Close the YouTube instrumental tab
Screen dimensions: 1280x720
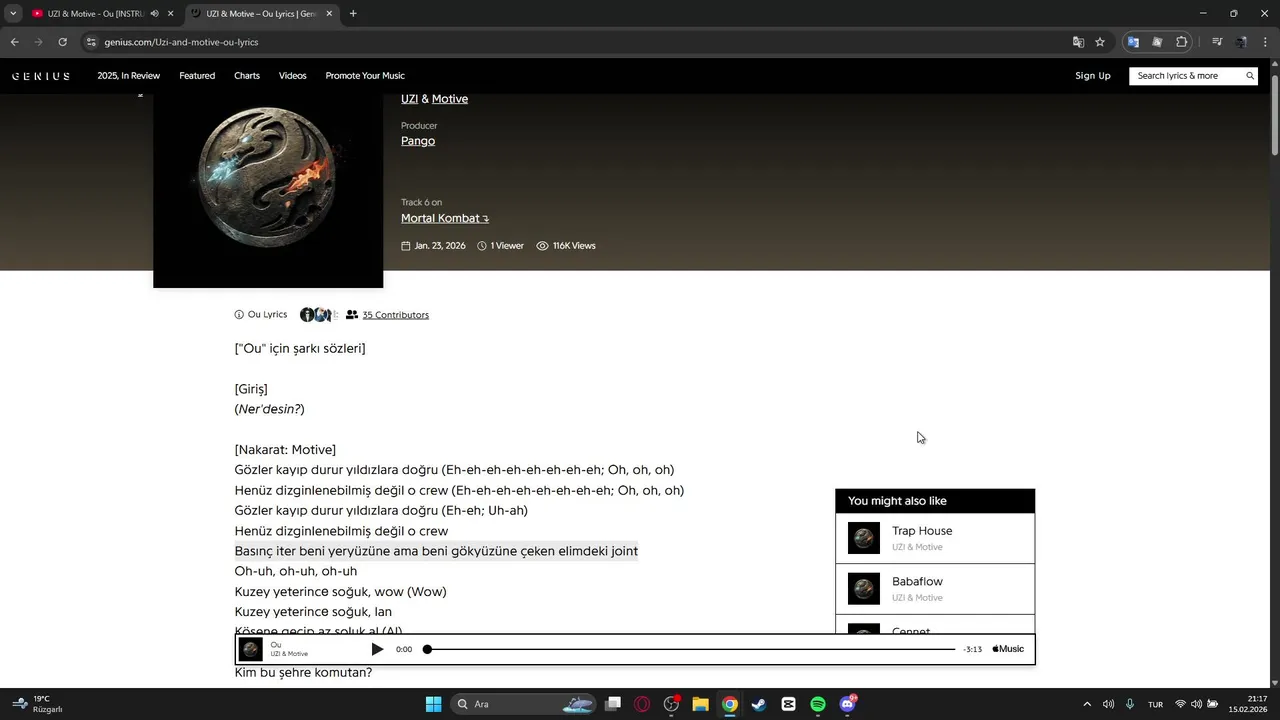point(171,14)
